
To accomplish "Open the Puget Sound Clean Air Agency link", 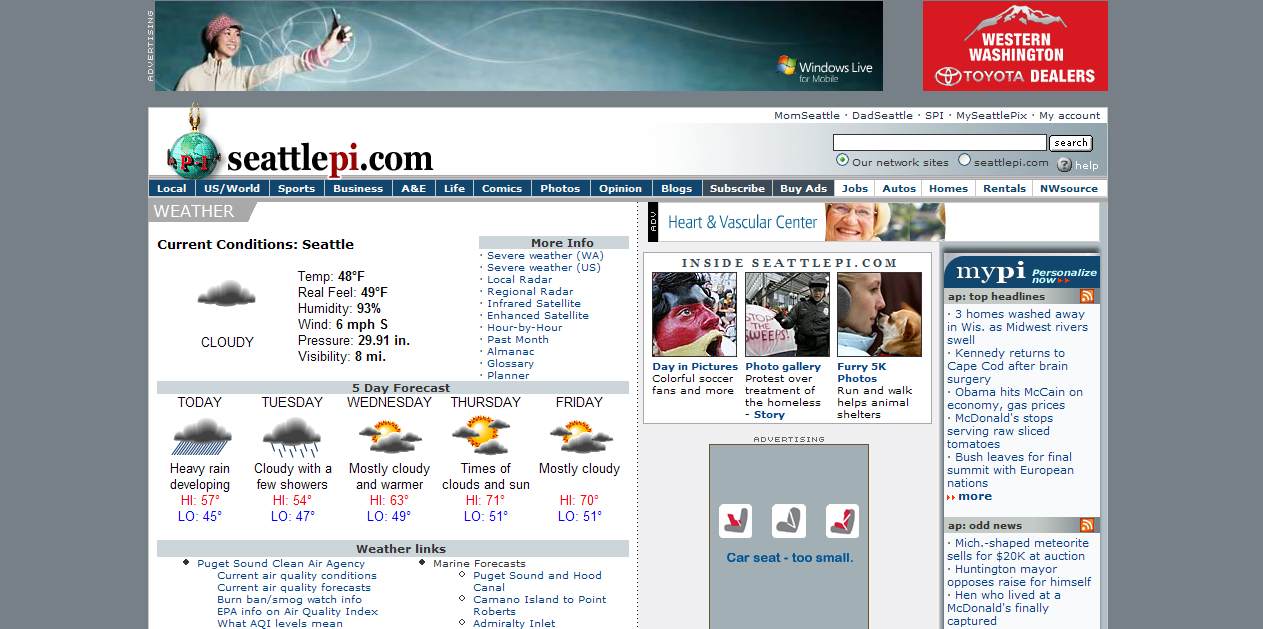I will [x=281, y=563].
